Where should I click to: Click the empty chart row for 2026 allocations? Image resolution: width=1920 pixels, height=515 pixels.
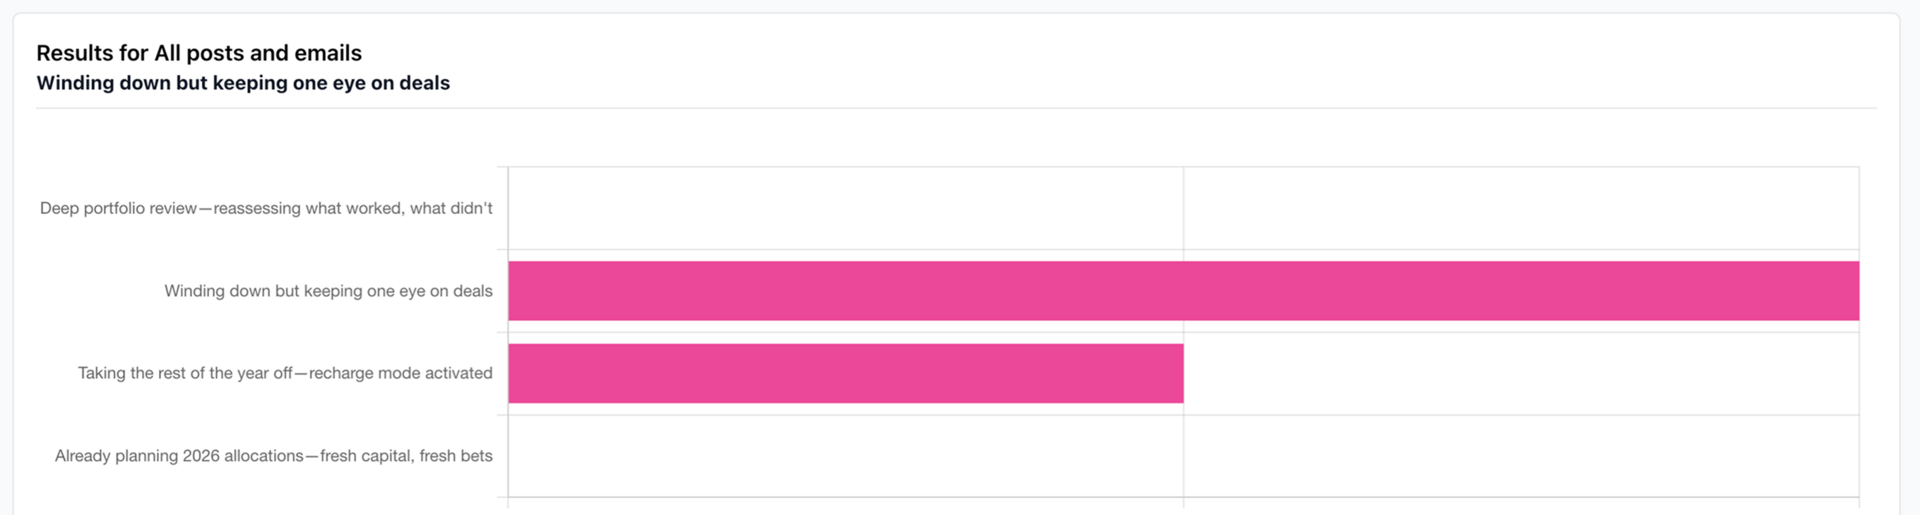[x=1183, y=456]
